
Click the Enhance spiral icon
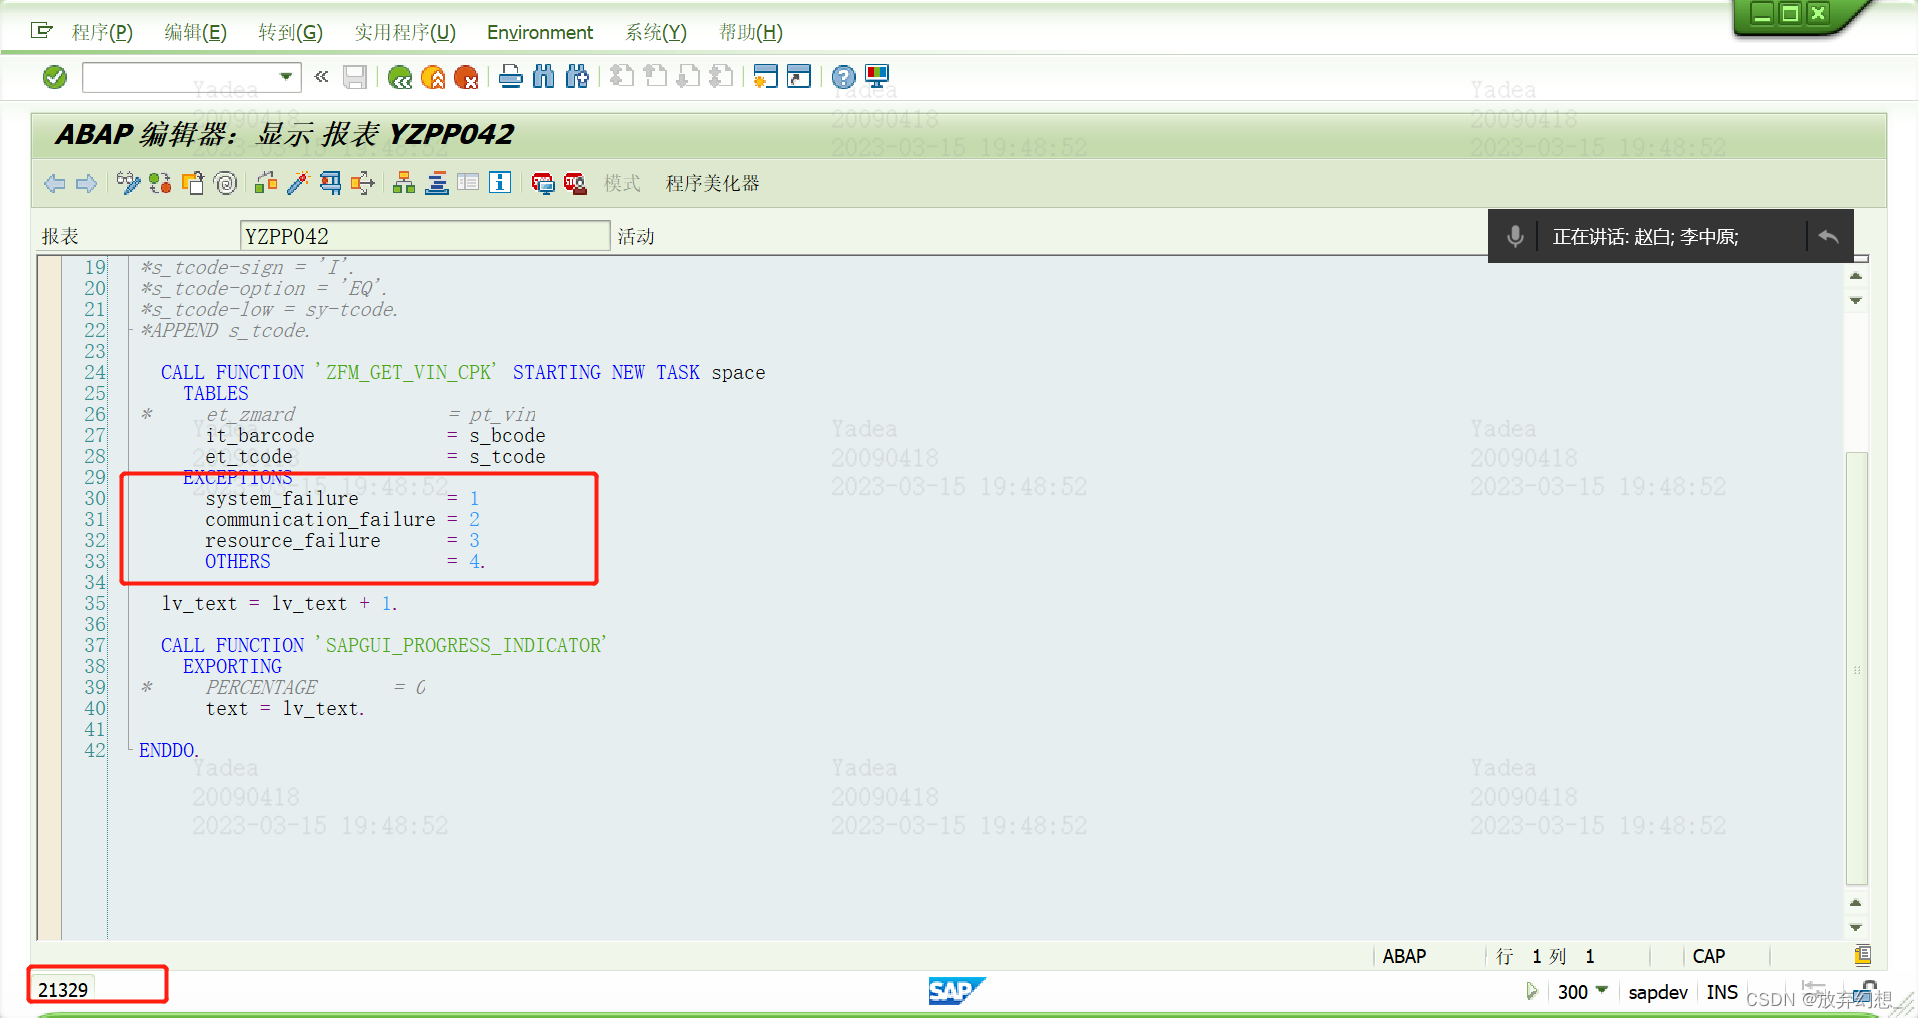tap(226, 183)
